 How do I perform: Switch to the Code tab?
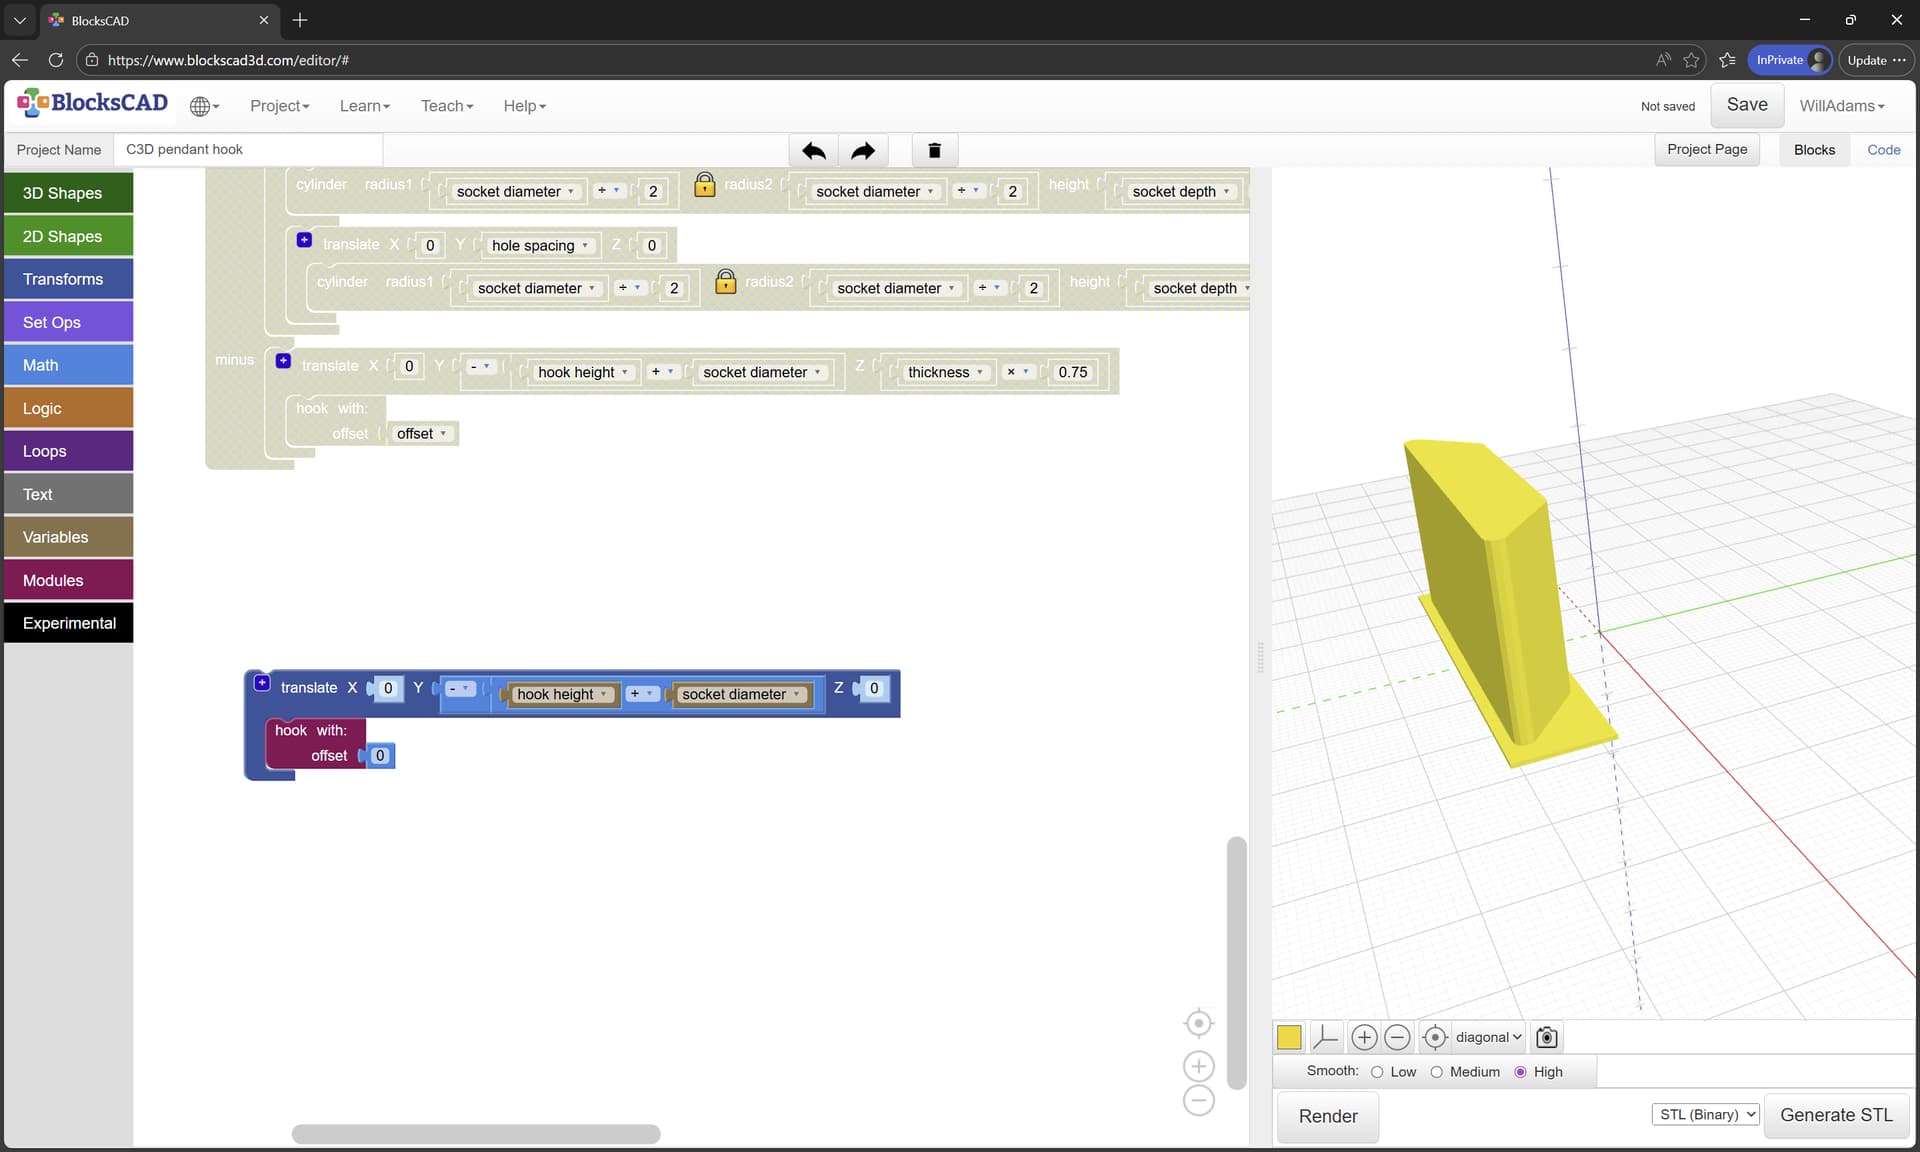(x=1883, y=150)
